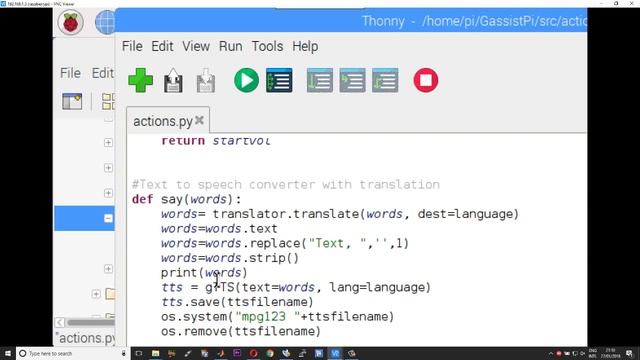Click the file manager new window toolbar icon
This screenshot has width=640, height=360.
[72, 101]
